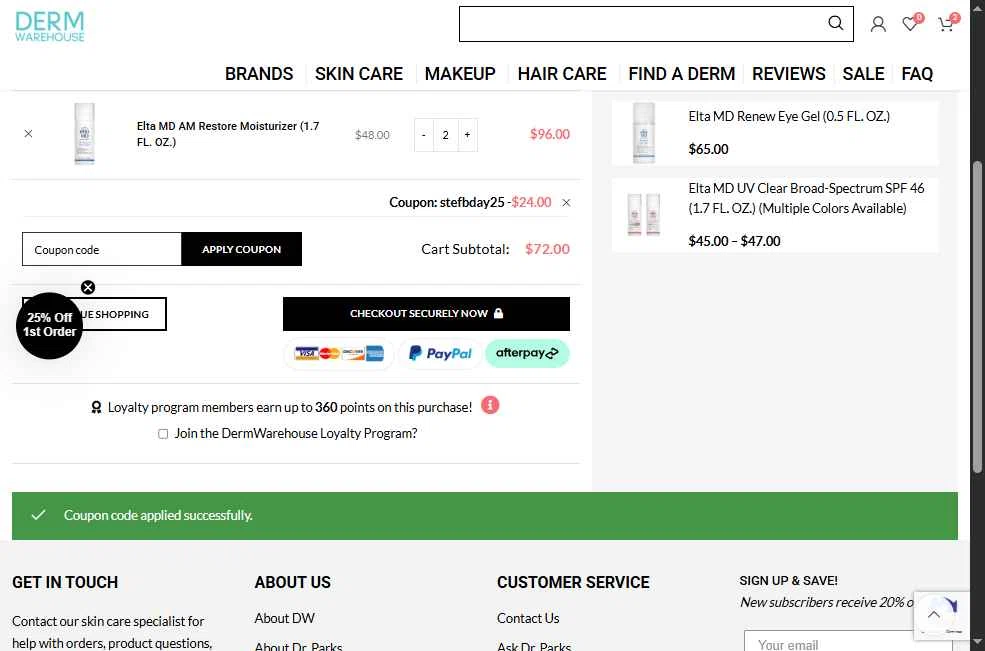
Task: Open the wishlist heart icon
Action: 910,24
